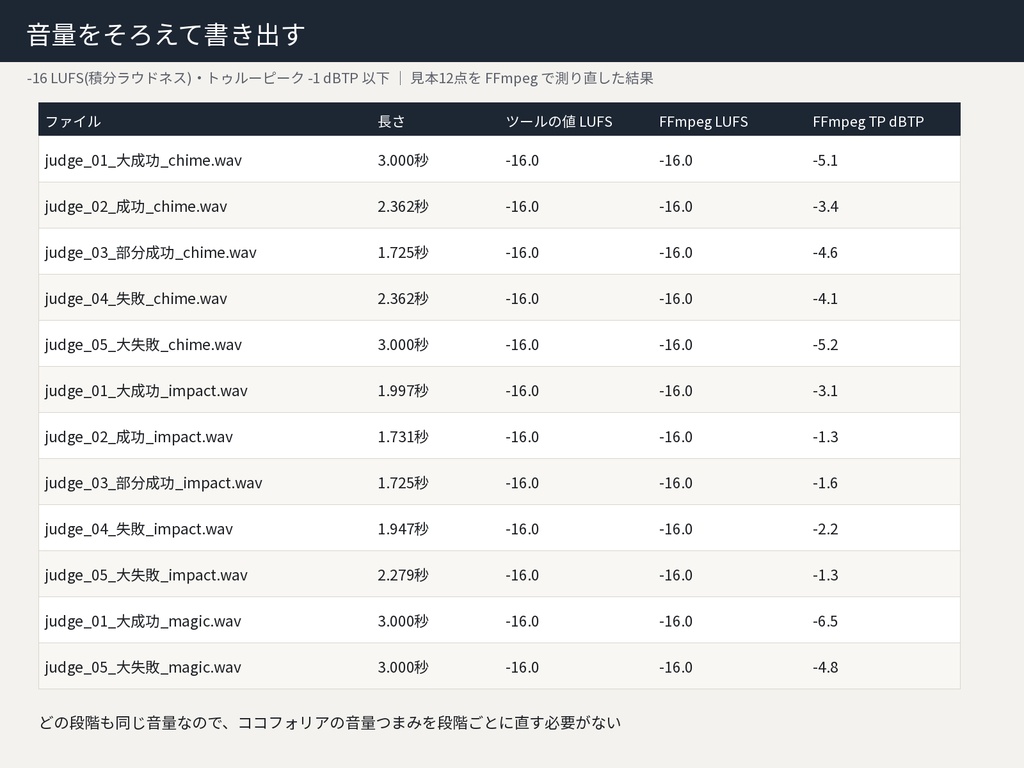
Task: Click the ファイル column header
Action: (x=73, y=121)
